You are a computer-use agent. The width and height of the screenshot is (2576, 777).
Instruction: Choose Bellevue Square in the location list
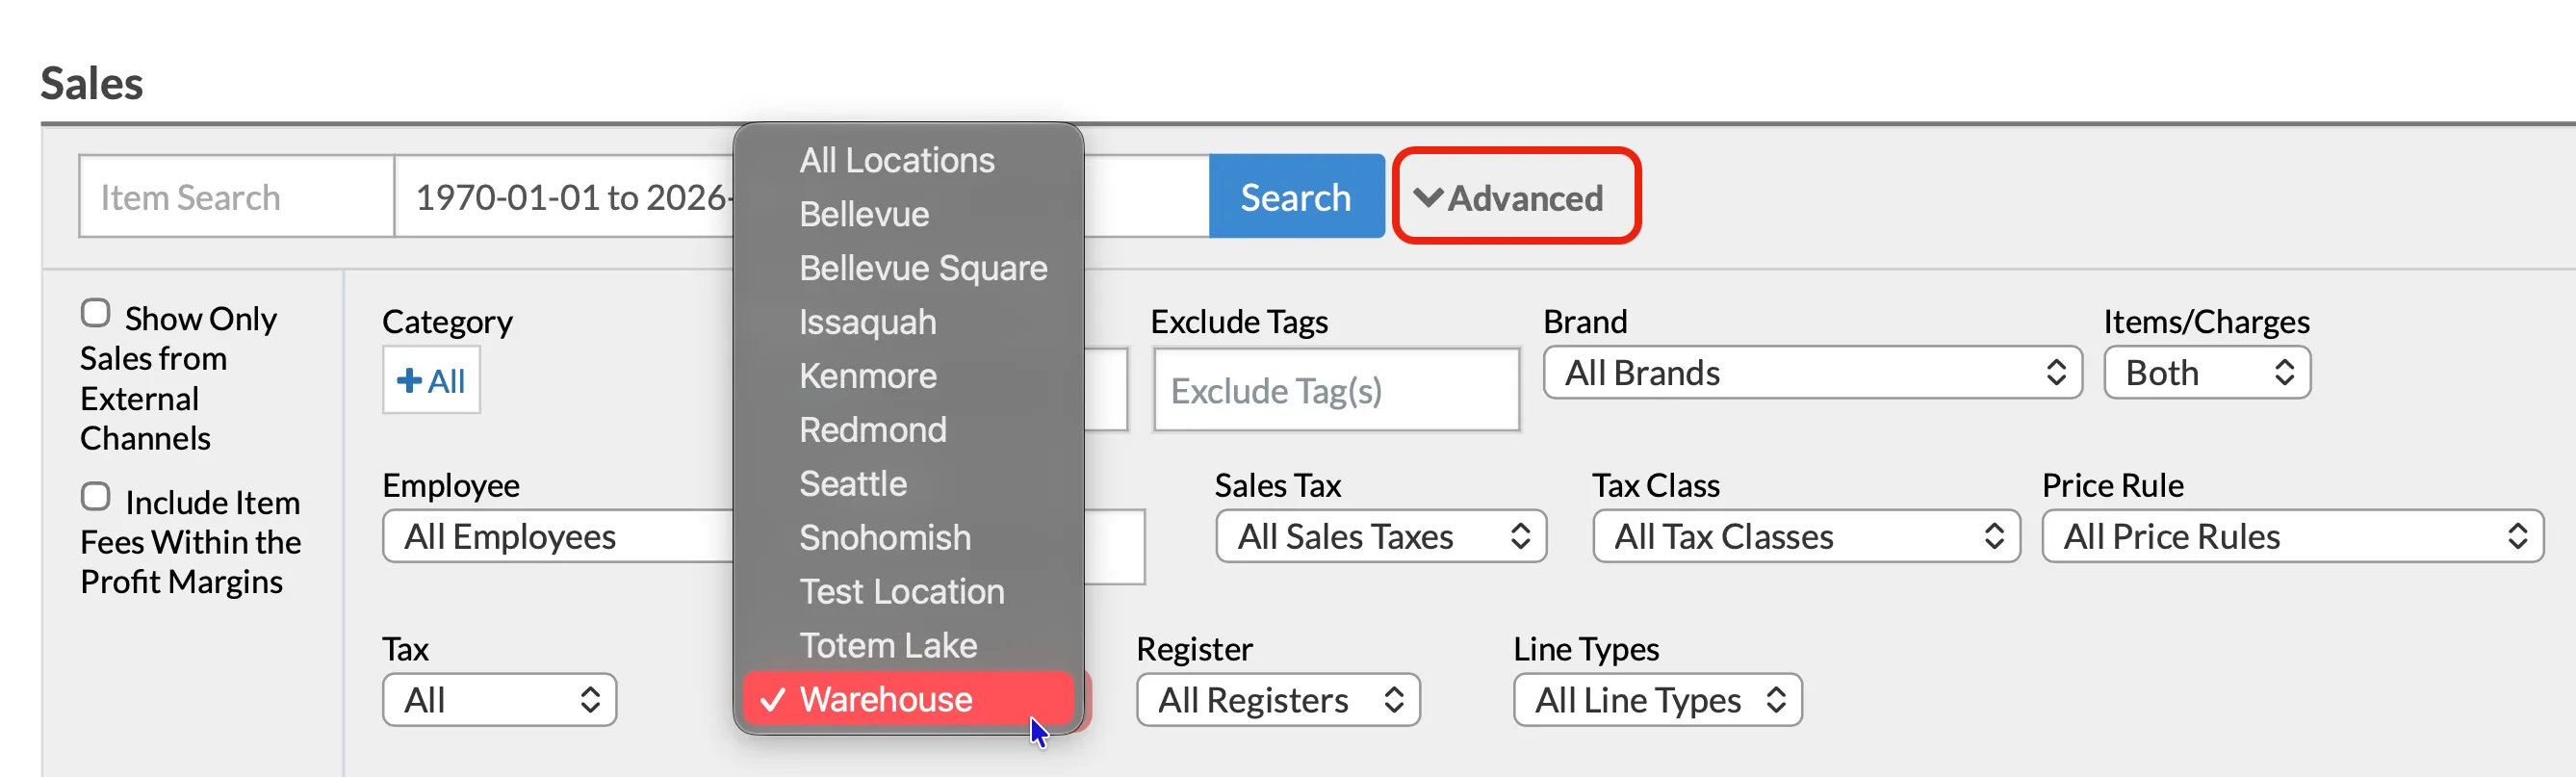click(908, 268)
